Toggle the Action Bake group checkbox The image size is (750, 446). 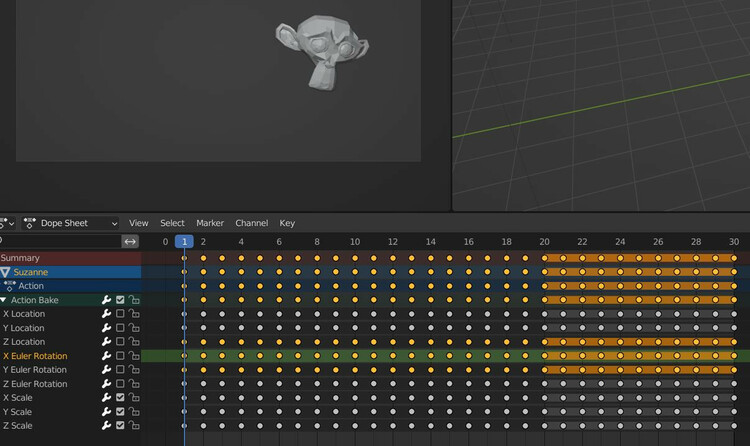120,300
